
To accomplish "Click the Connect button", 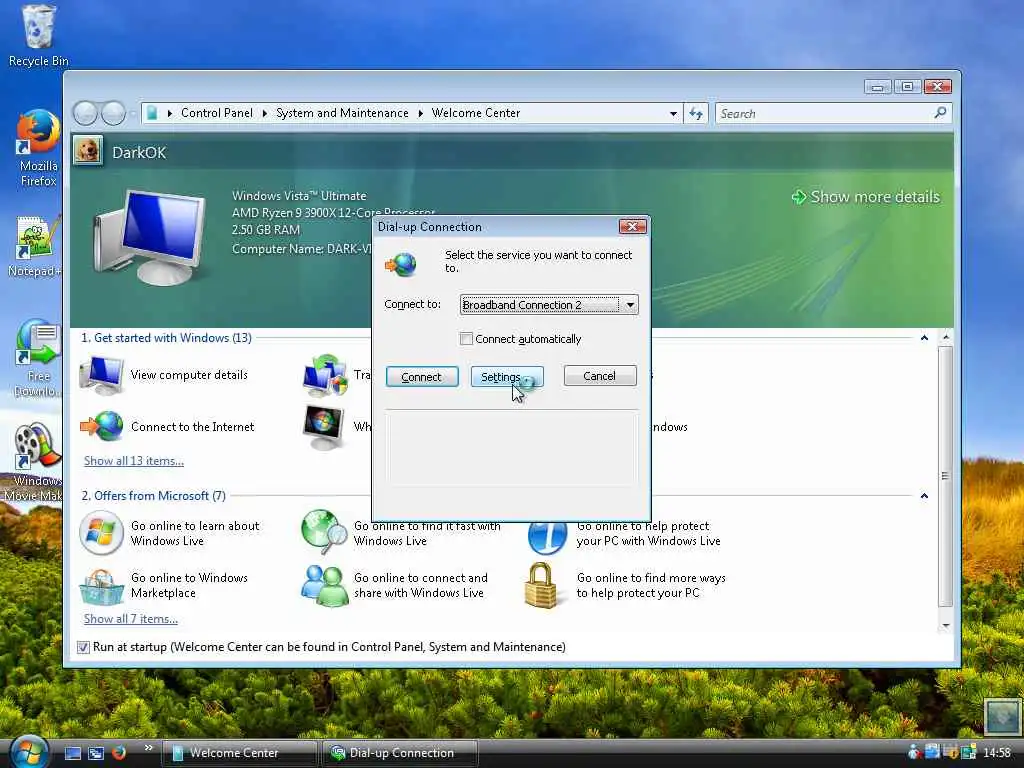I will [x=422, y=377].
